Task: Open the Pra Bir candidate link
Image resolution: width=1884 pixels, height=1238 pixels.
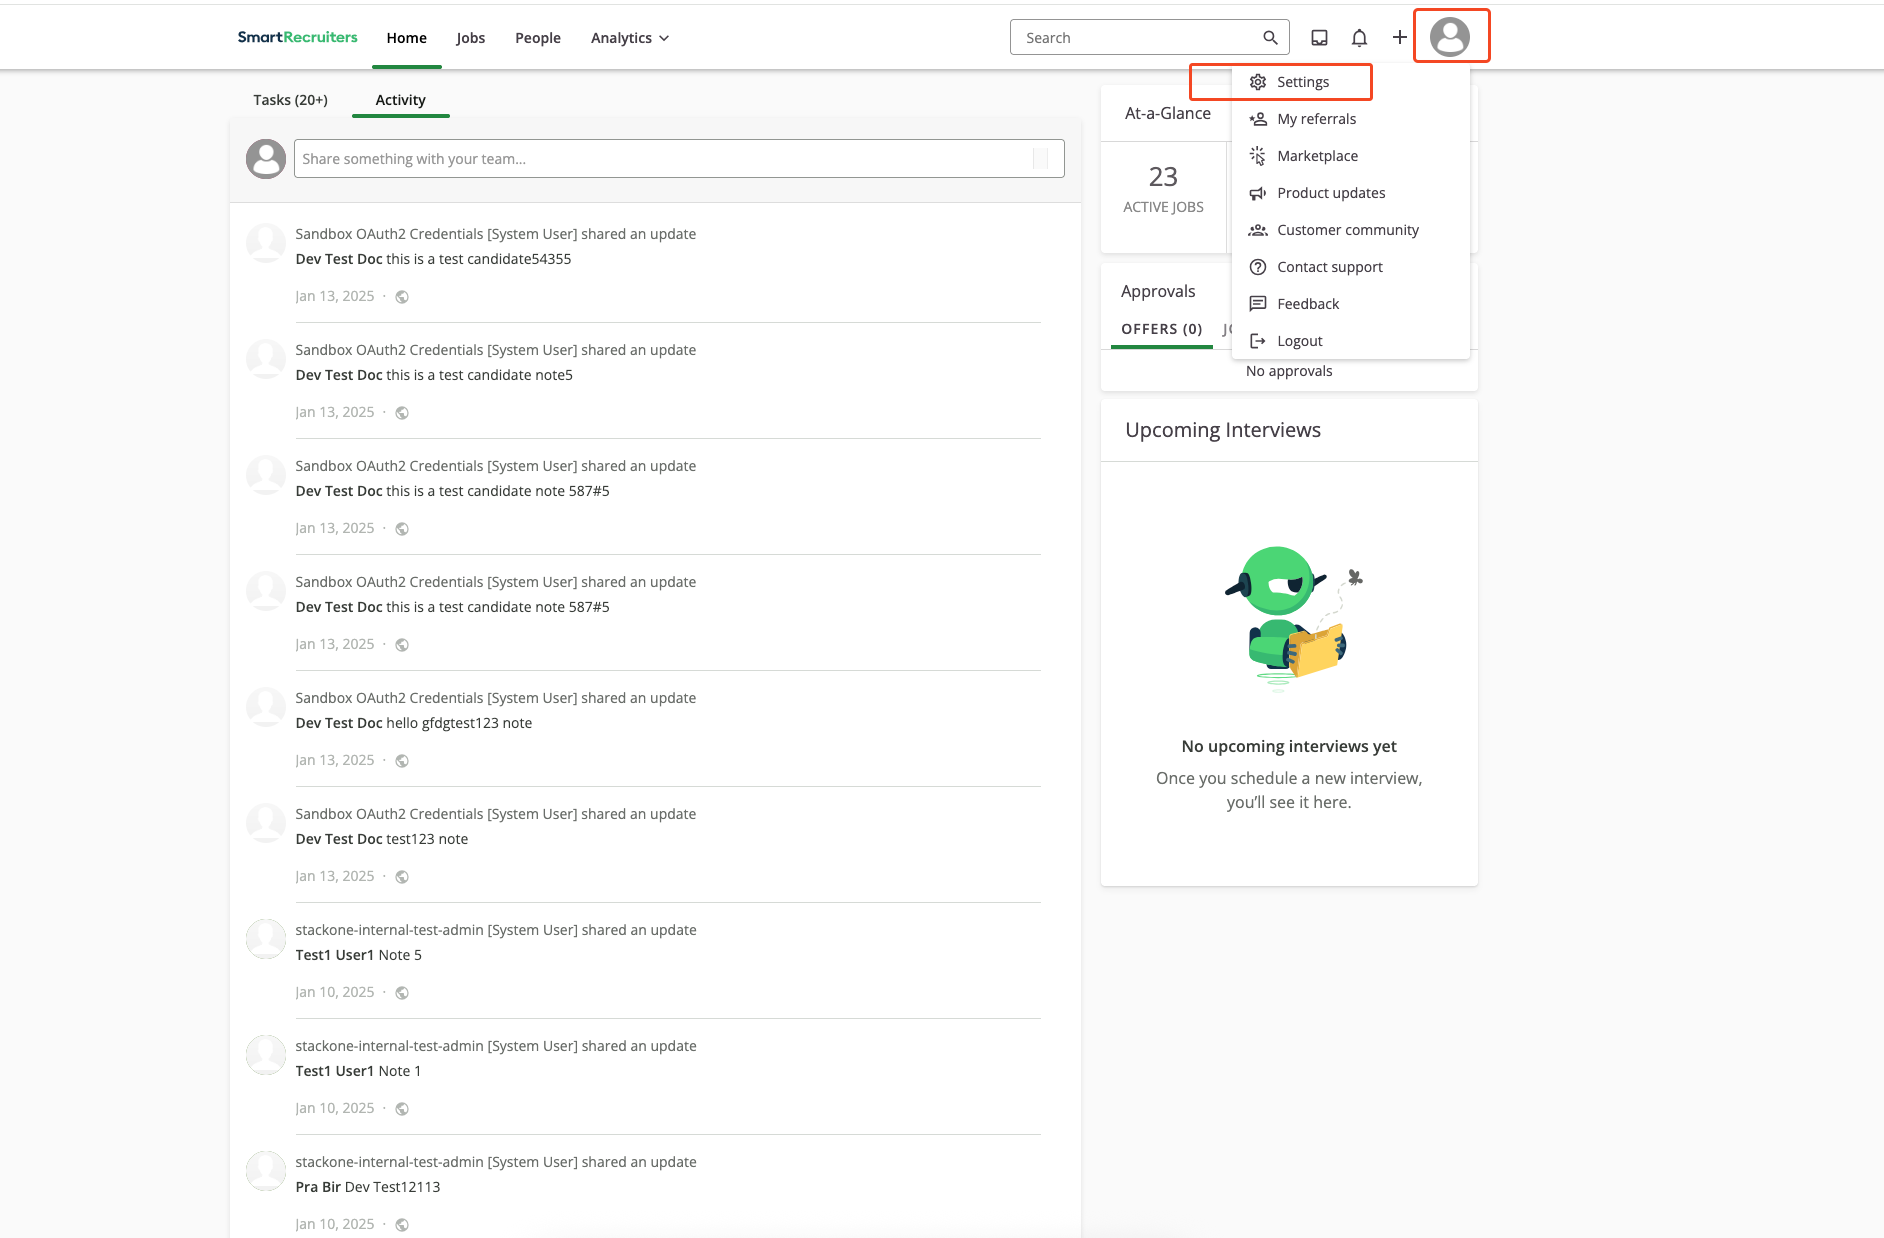Action: point(318,1187)
